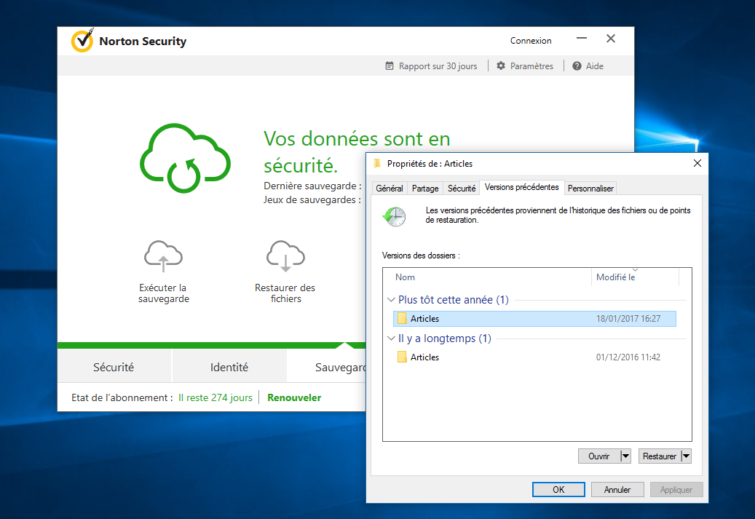Minimize the Norton Security window
This screenshot has width=755, height=519.
pyautogui.click(x=582, y=38)
